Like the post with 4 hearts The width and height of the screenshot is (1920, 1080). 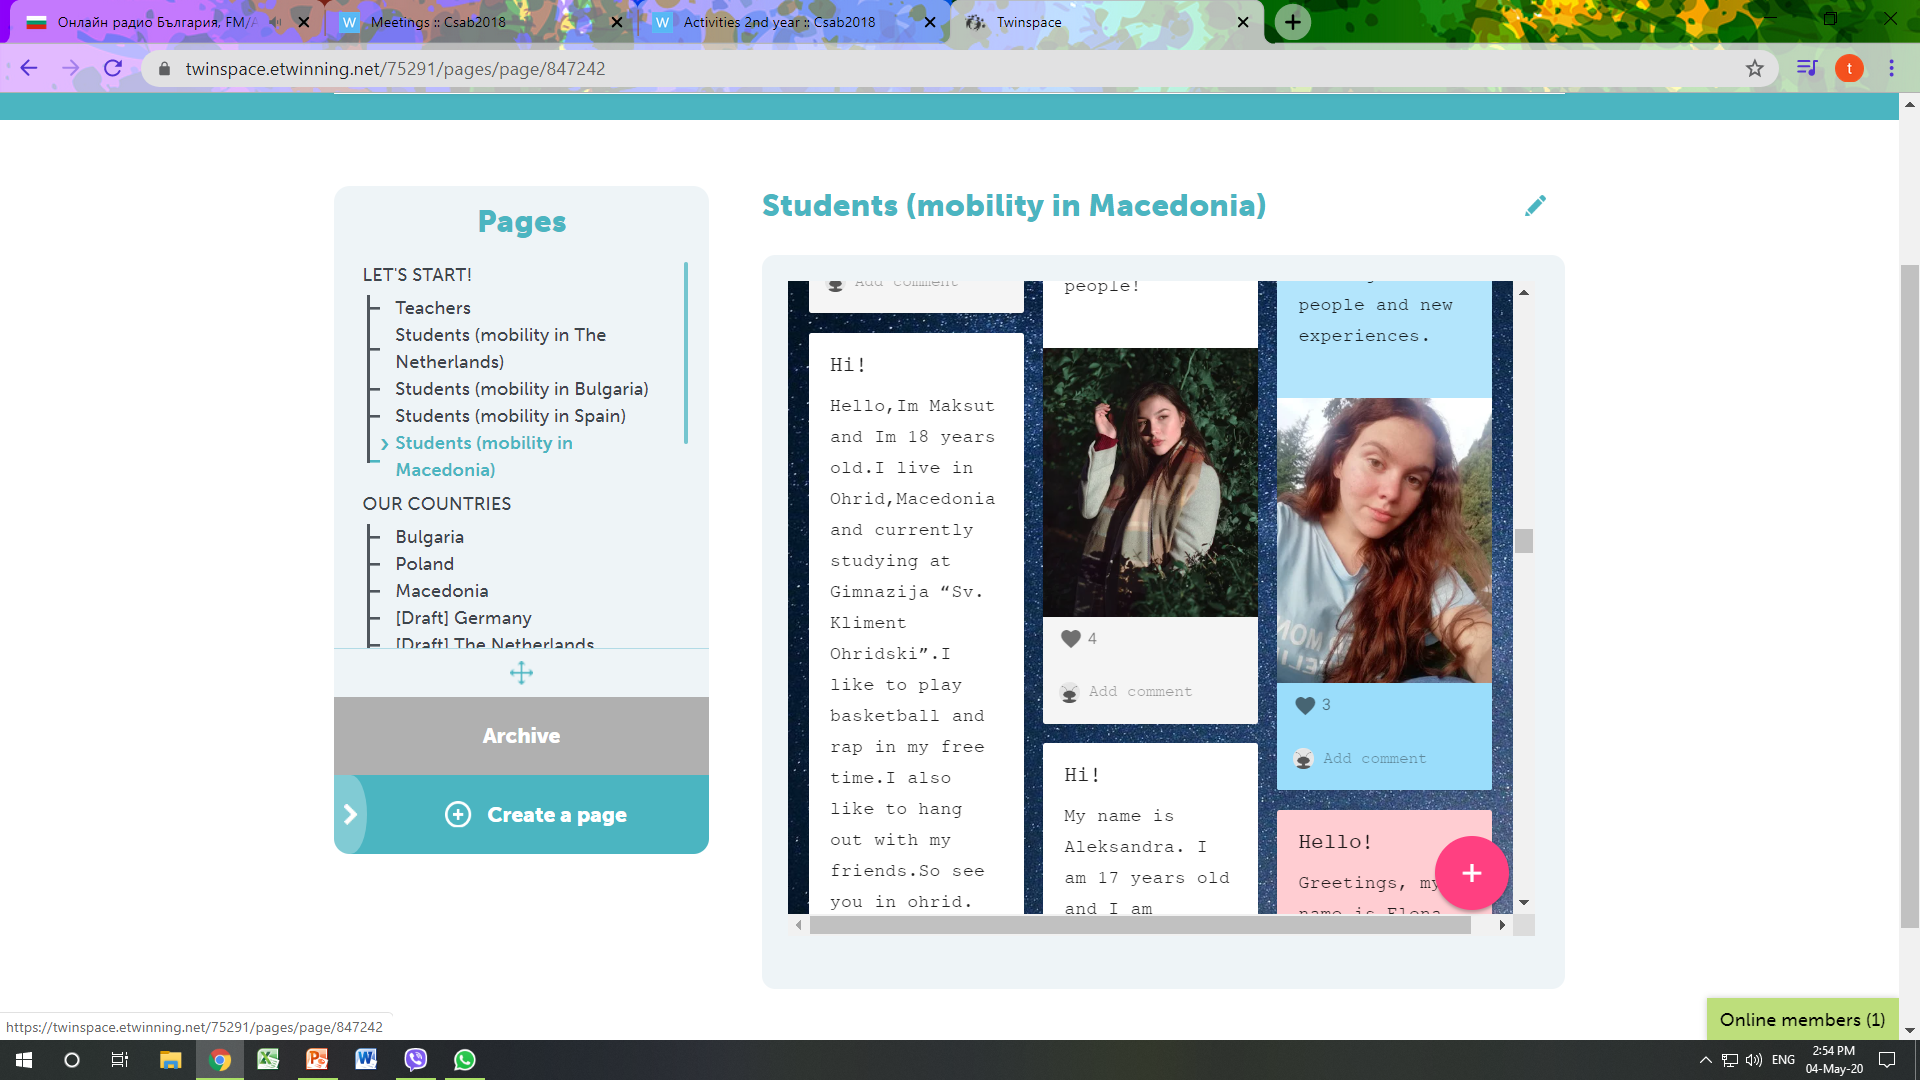1071,639
